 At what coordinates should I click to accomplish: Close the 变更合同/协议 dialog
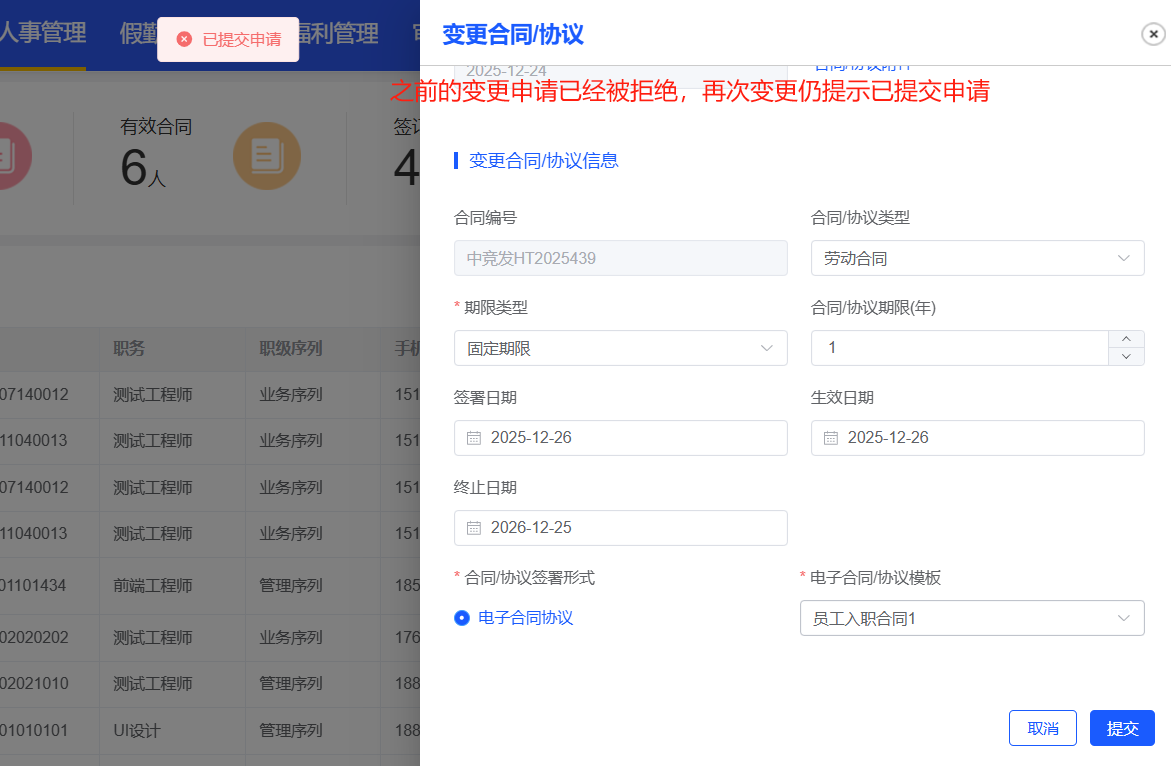pos(1153,34)
